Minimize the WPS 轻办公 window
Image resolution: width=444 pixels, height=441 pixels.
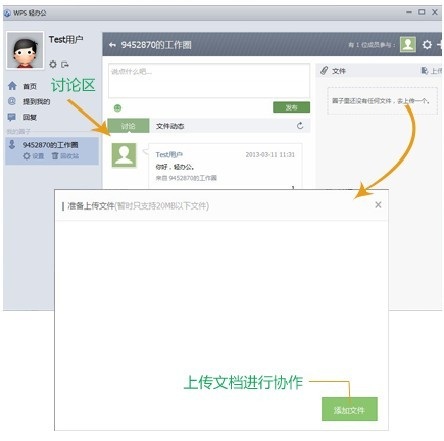(x=409, y=12)
